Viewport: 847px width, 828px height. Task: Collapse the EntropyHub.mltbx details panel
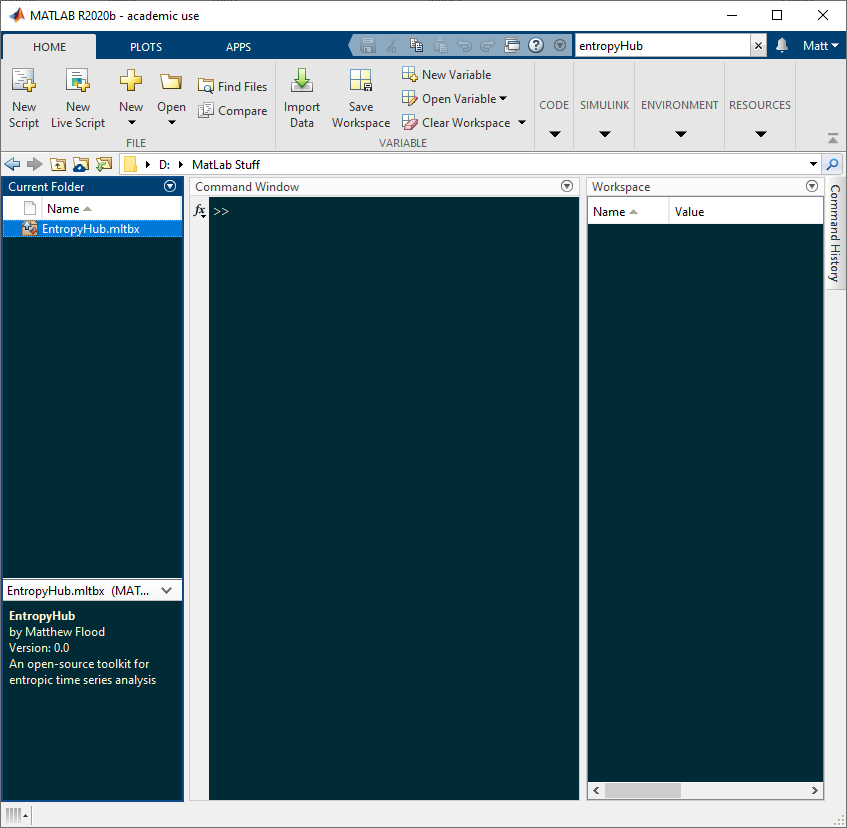tap(166, 590)
